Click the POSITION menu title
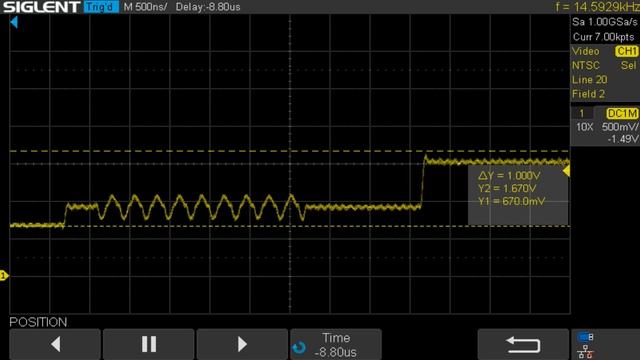The image size is (640, 360). pyautogui.click(x=38, y=322)
